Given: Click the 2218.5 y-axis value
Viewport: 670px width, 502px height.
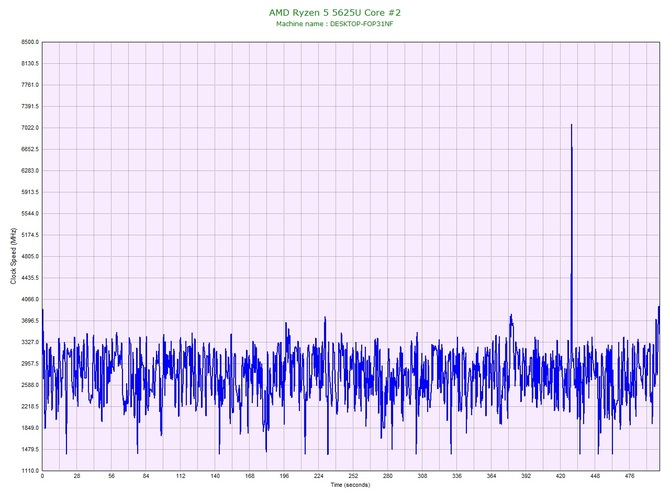Looking at the screenshot, I should click(29, 406).
